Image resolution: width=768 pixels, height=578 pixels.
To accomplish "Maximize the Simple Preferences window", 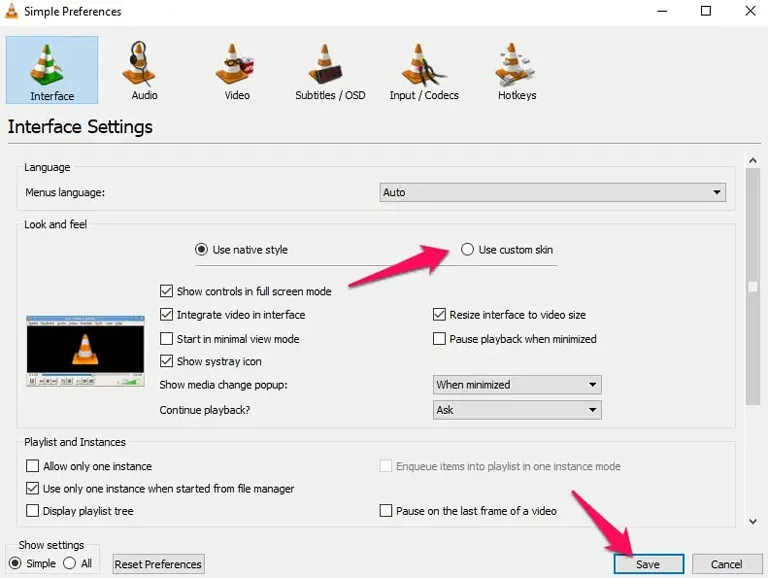I will 706,11.
